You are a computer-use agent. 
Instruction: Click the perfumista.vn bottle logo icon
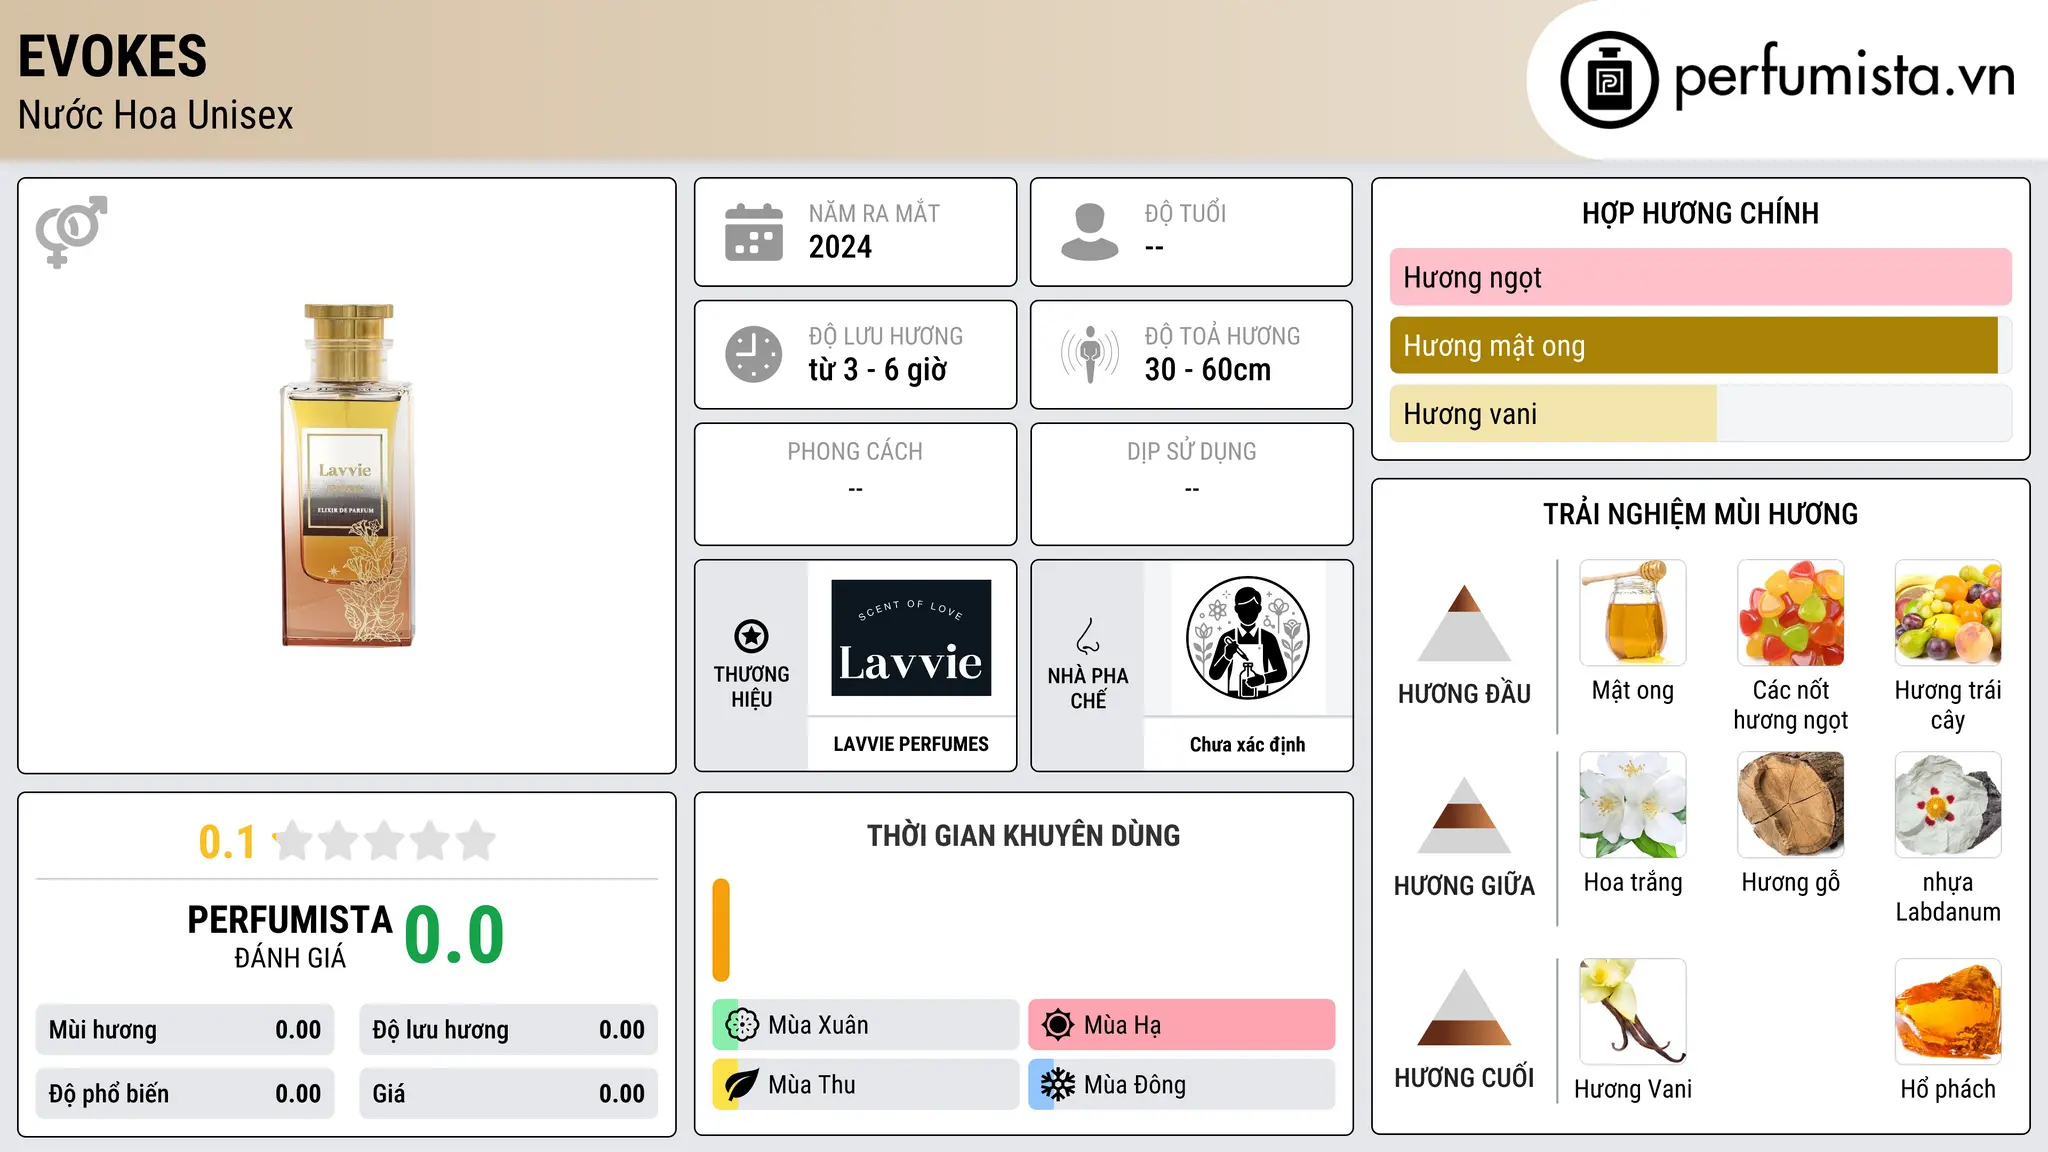pyautogui.click(x=1609, y=80)
